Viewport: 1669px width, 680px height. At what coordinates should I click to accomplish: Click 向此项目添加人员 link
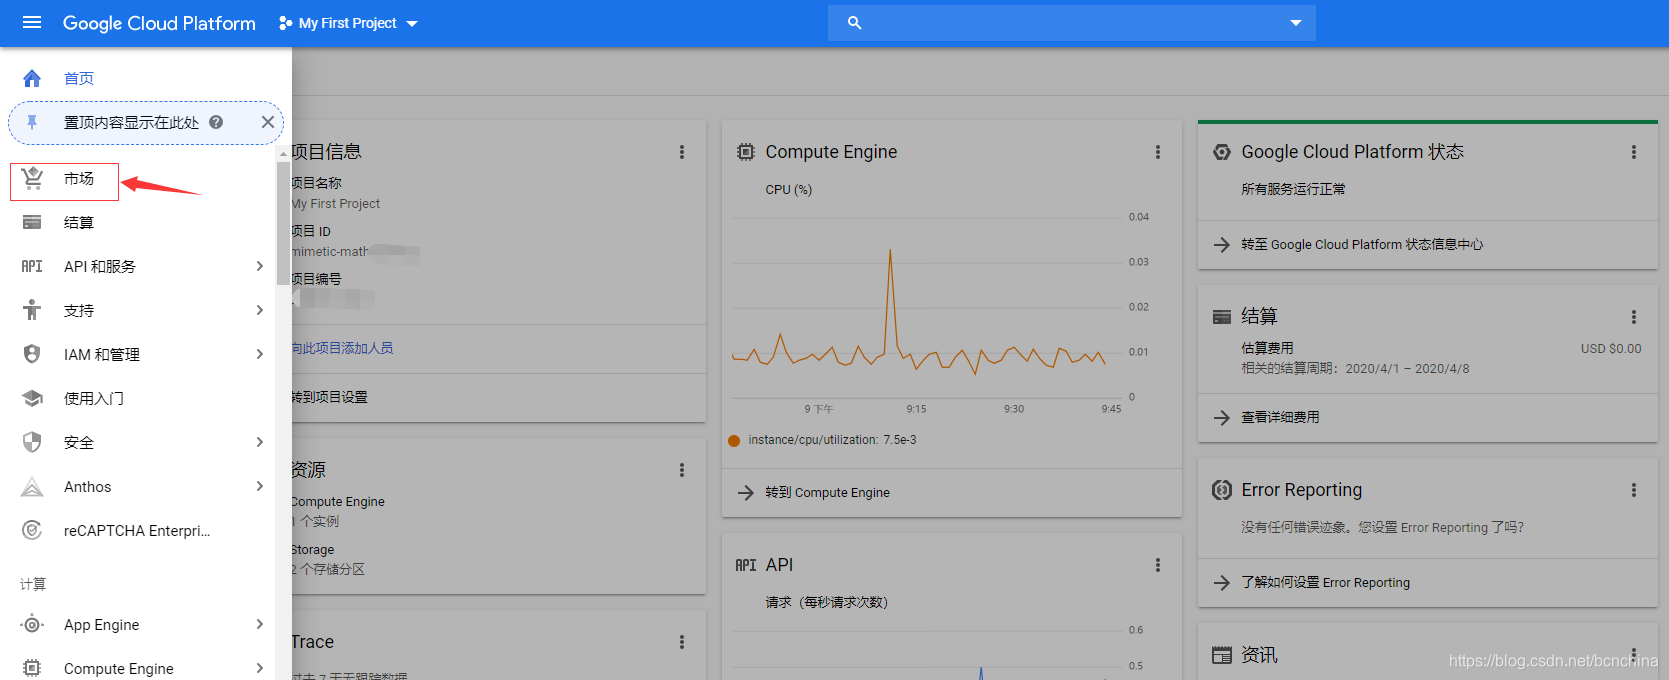pyautogui.click(x=343, y=348)
